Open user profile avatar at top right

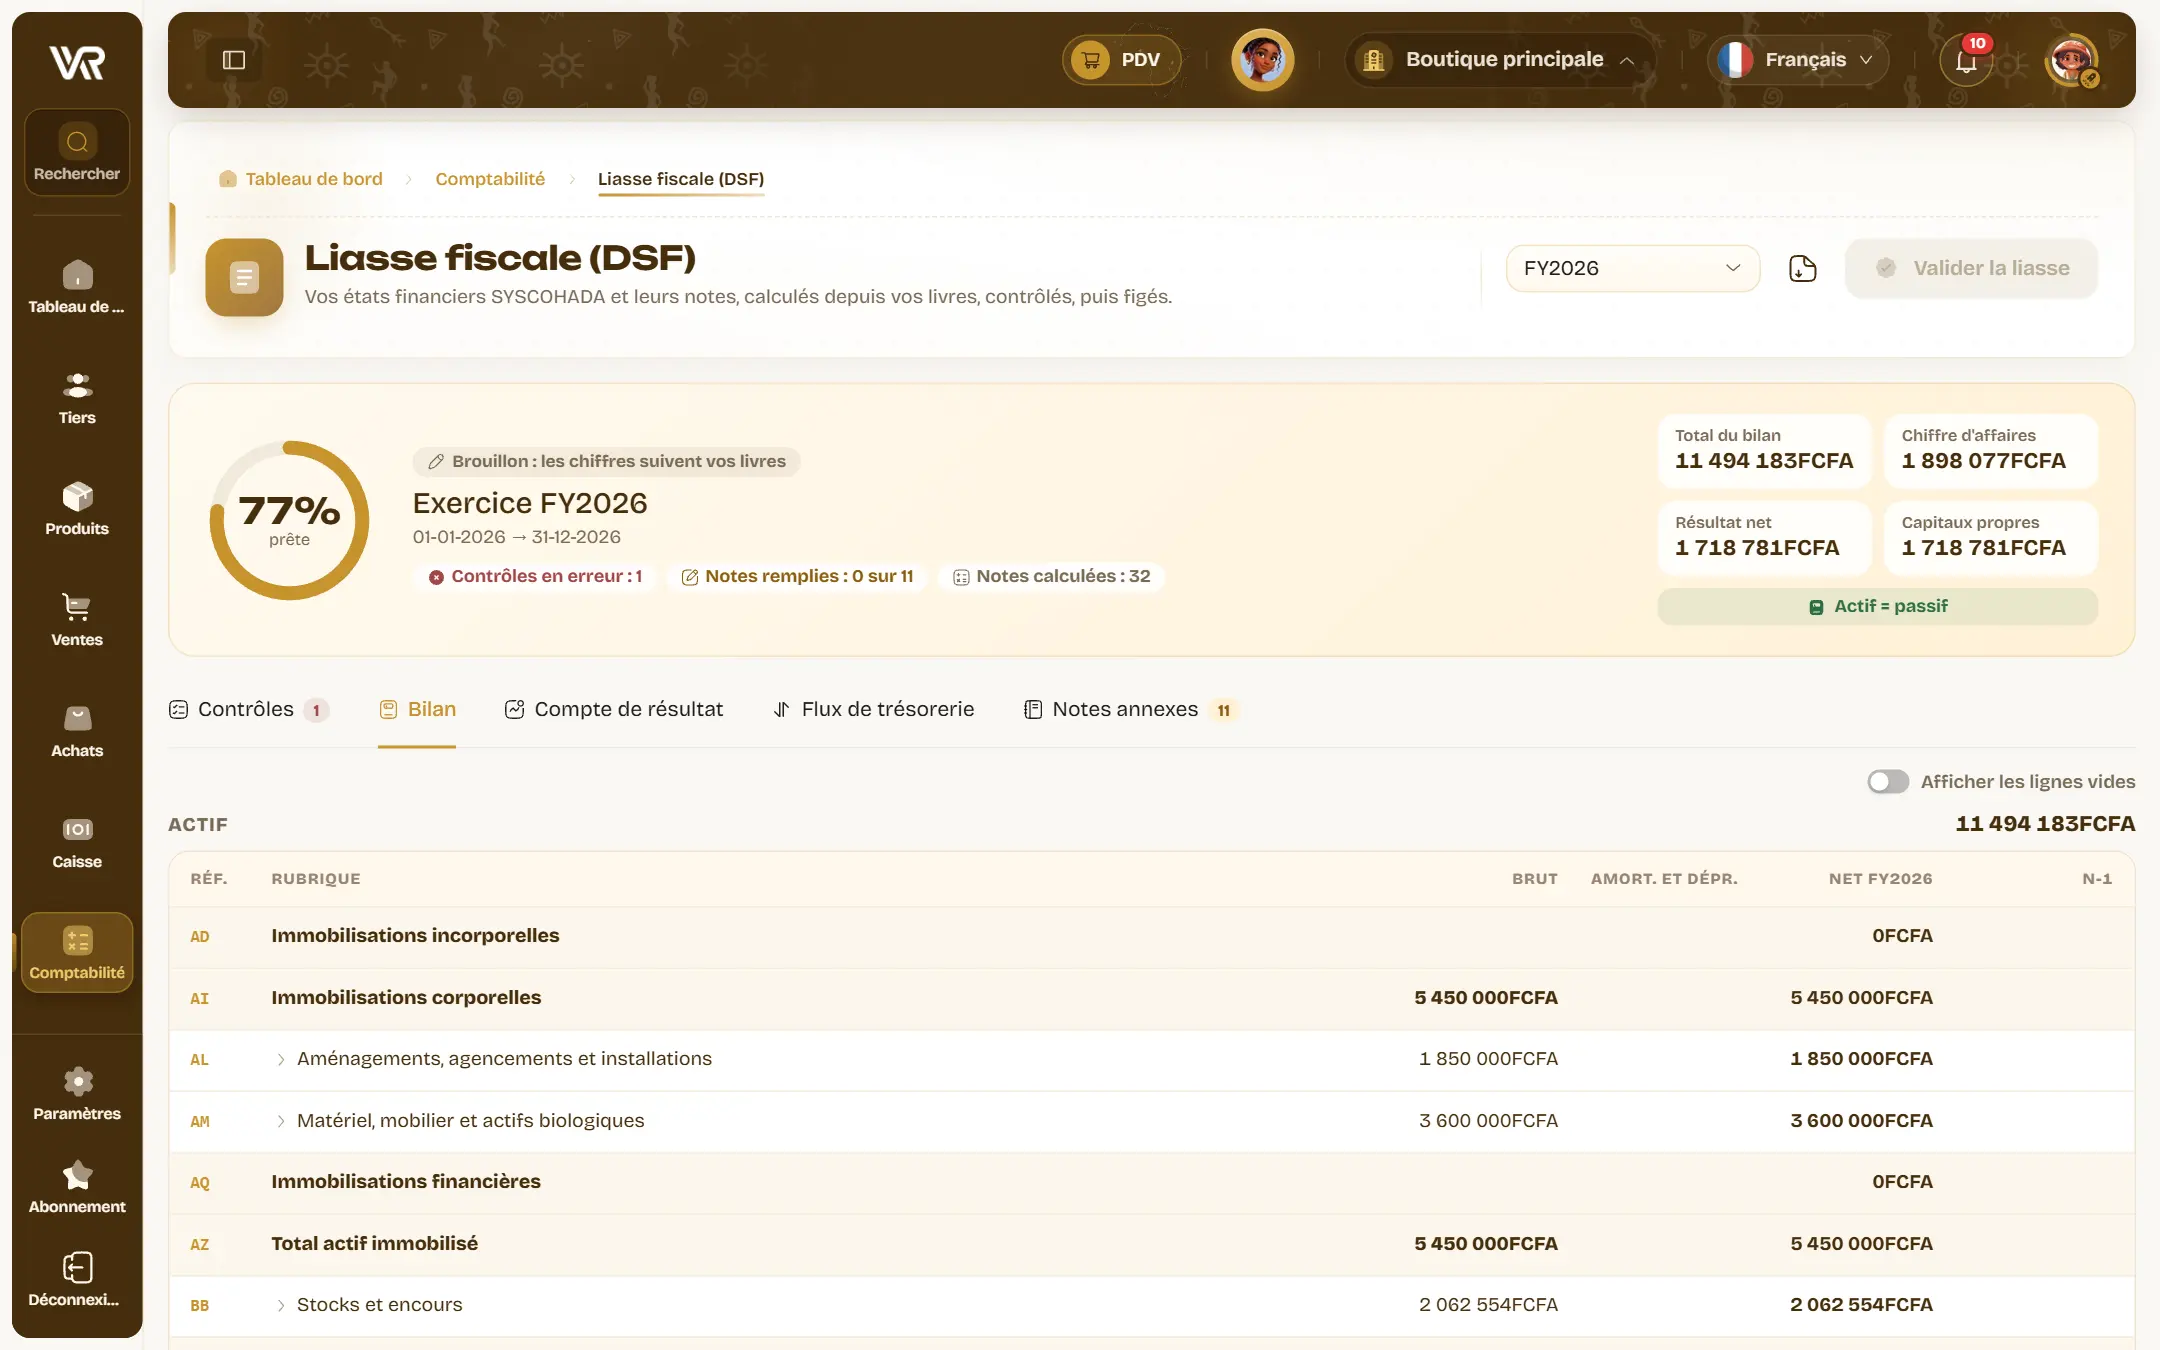2072,60
